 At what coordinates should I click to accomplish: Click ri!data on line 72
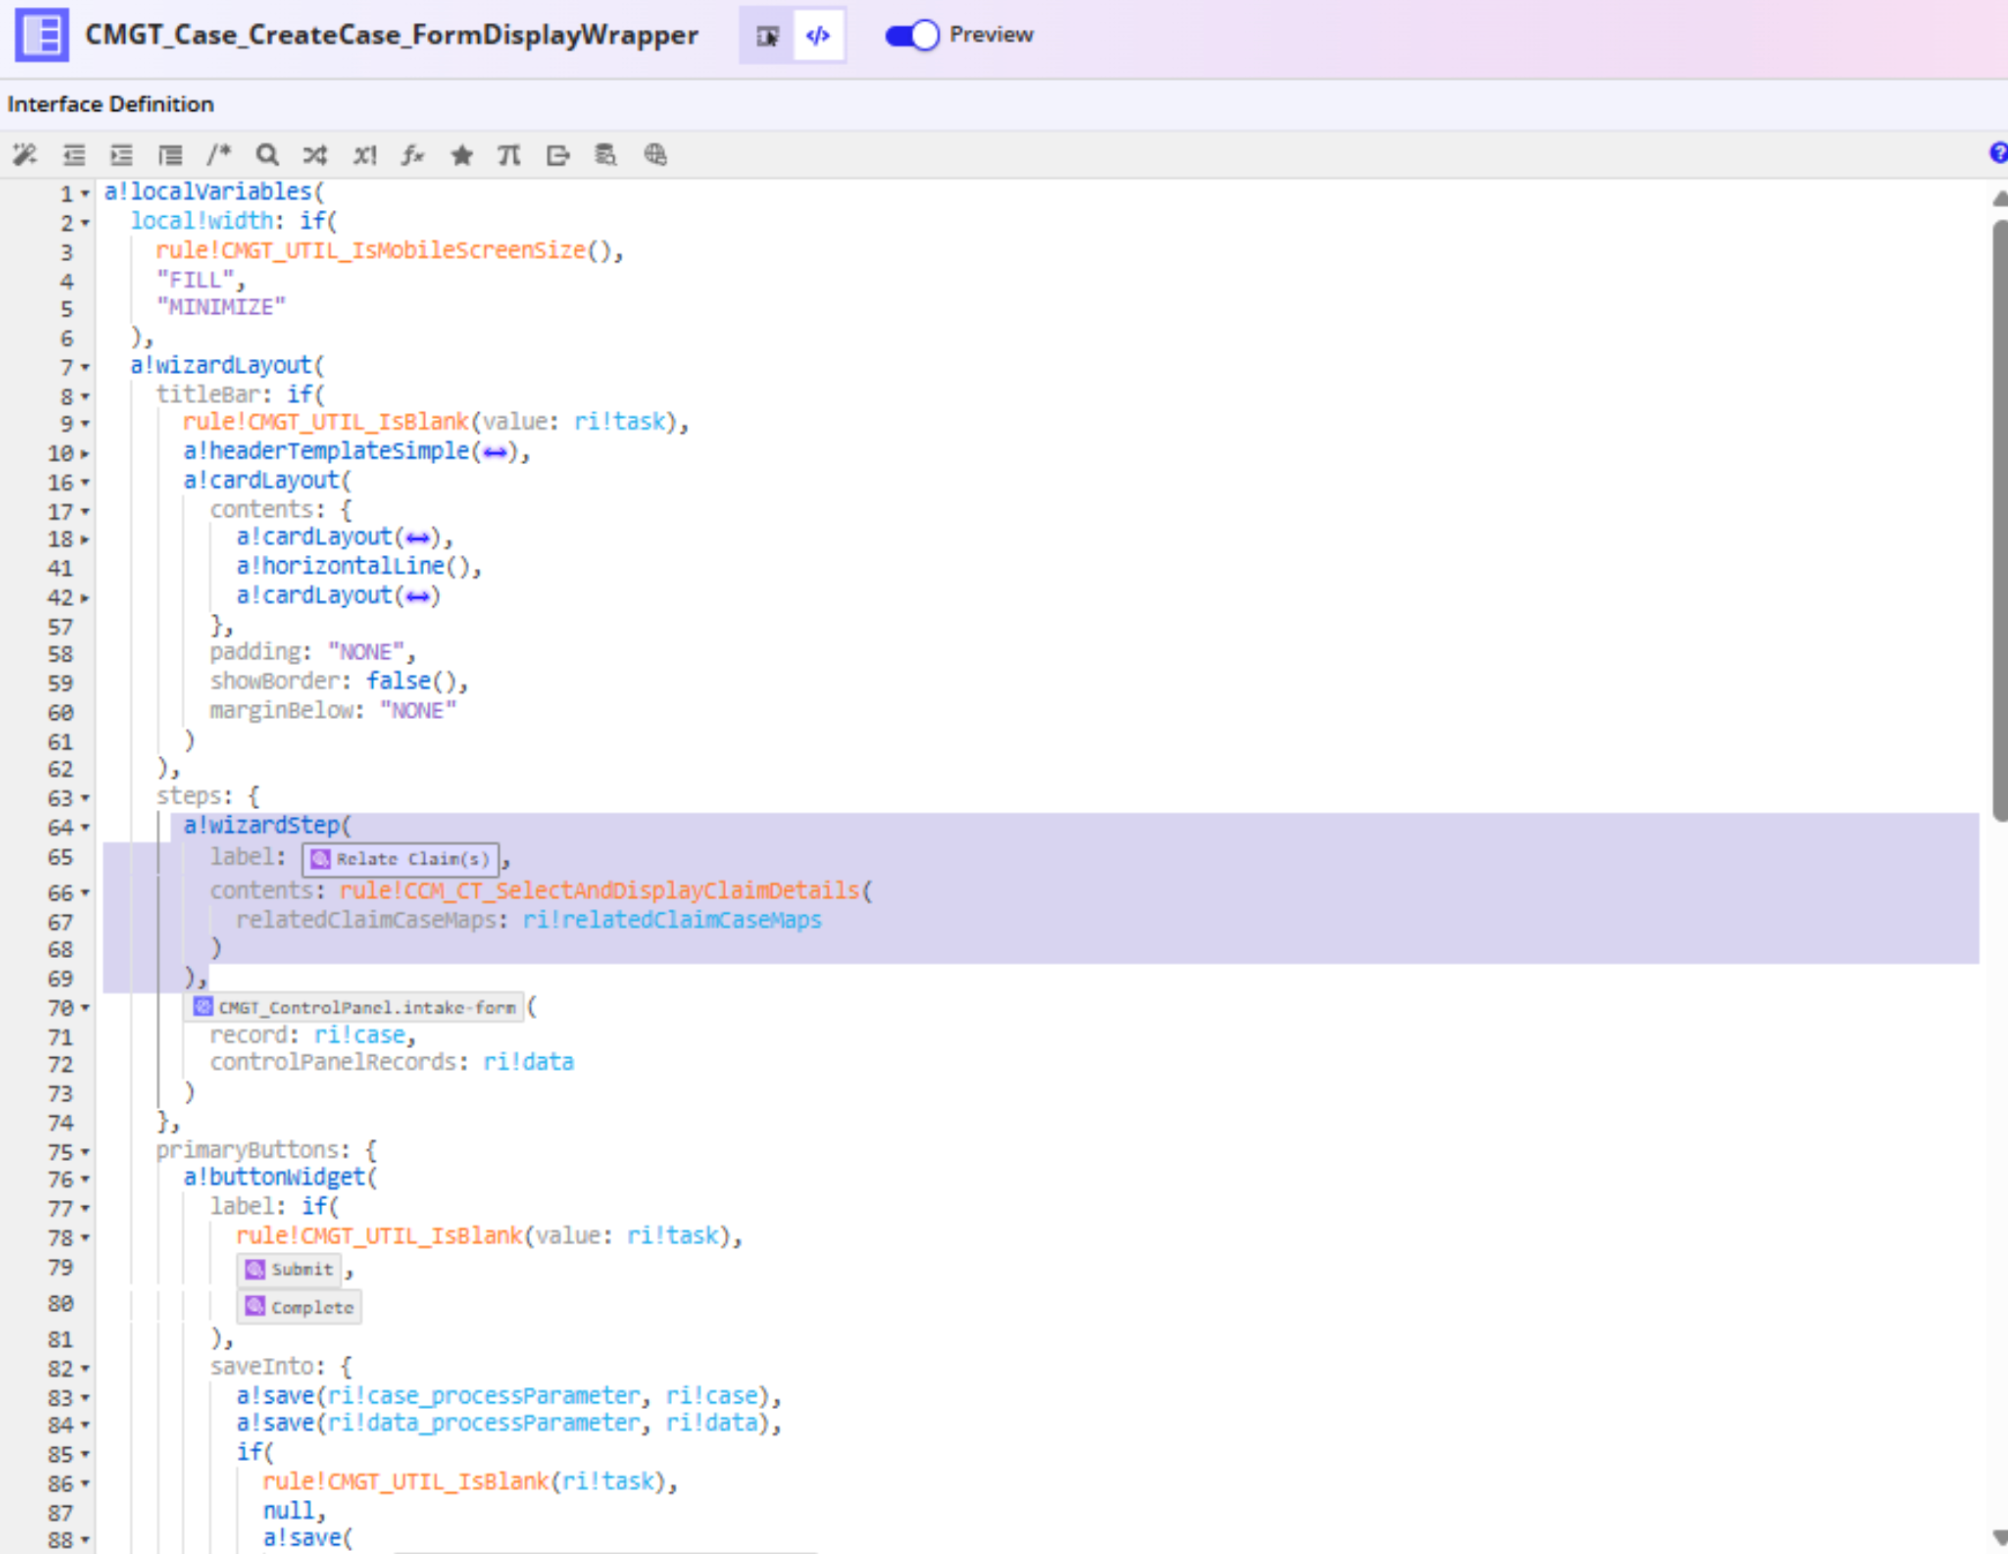pyautogui.click(x=528, y=1062)
